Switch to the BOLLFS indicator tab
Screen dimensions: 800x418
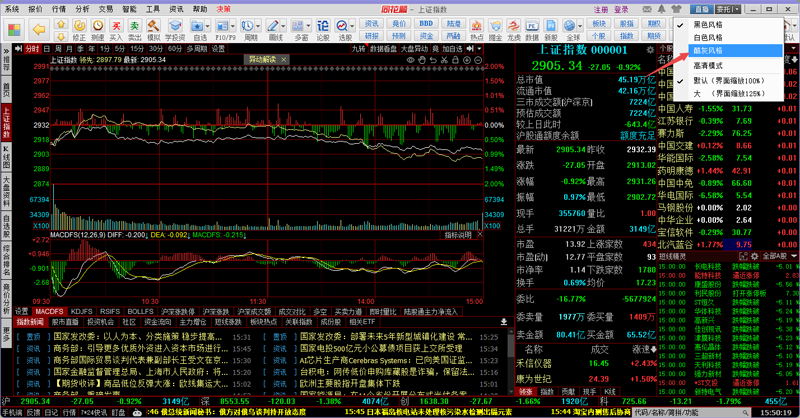tap(140, 311)
